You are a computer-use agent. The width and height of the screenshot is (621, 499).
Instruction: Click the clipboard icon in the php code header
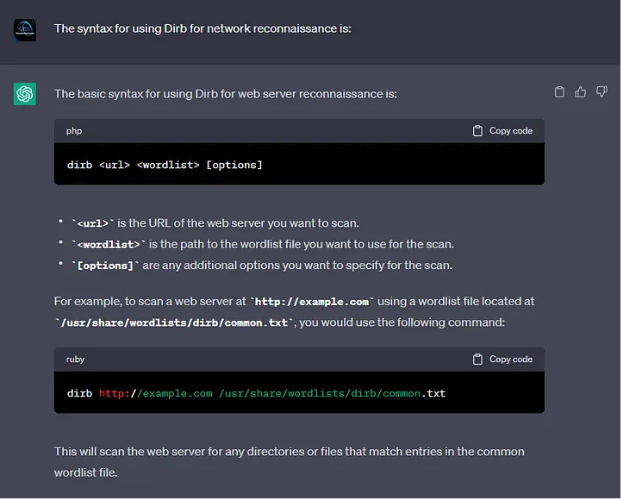478,131
